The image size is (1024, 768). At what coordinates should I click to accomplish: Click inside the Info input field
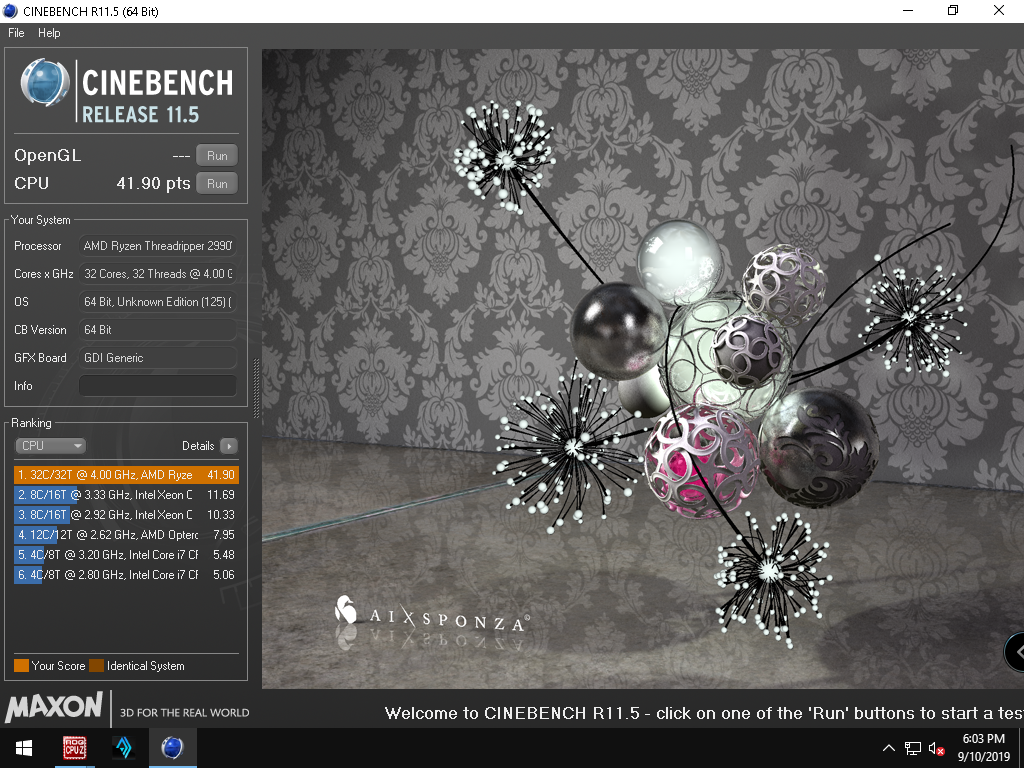(157, 386)
